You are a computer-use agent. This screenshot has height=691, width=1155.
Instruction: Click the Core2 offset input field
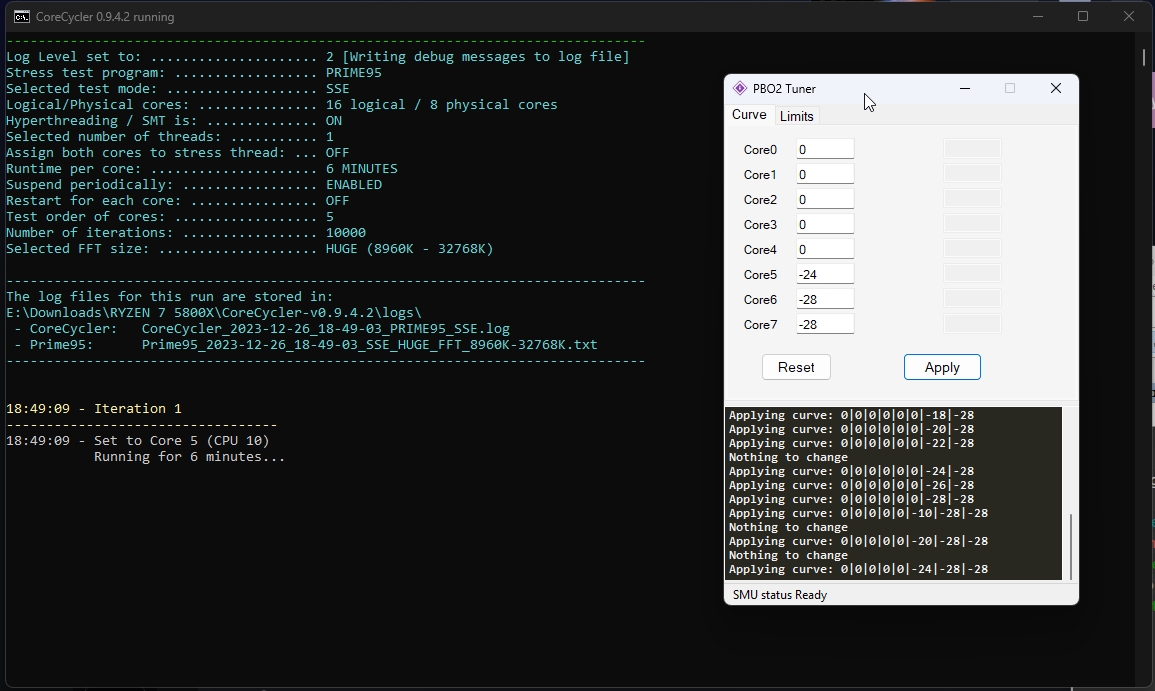pyautogui.click(x=825, y=200)
